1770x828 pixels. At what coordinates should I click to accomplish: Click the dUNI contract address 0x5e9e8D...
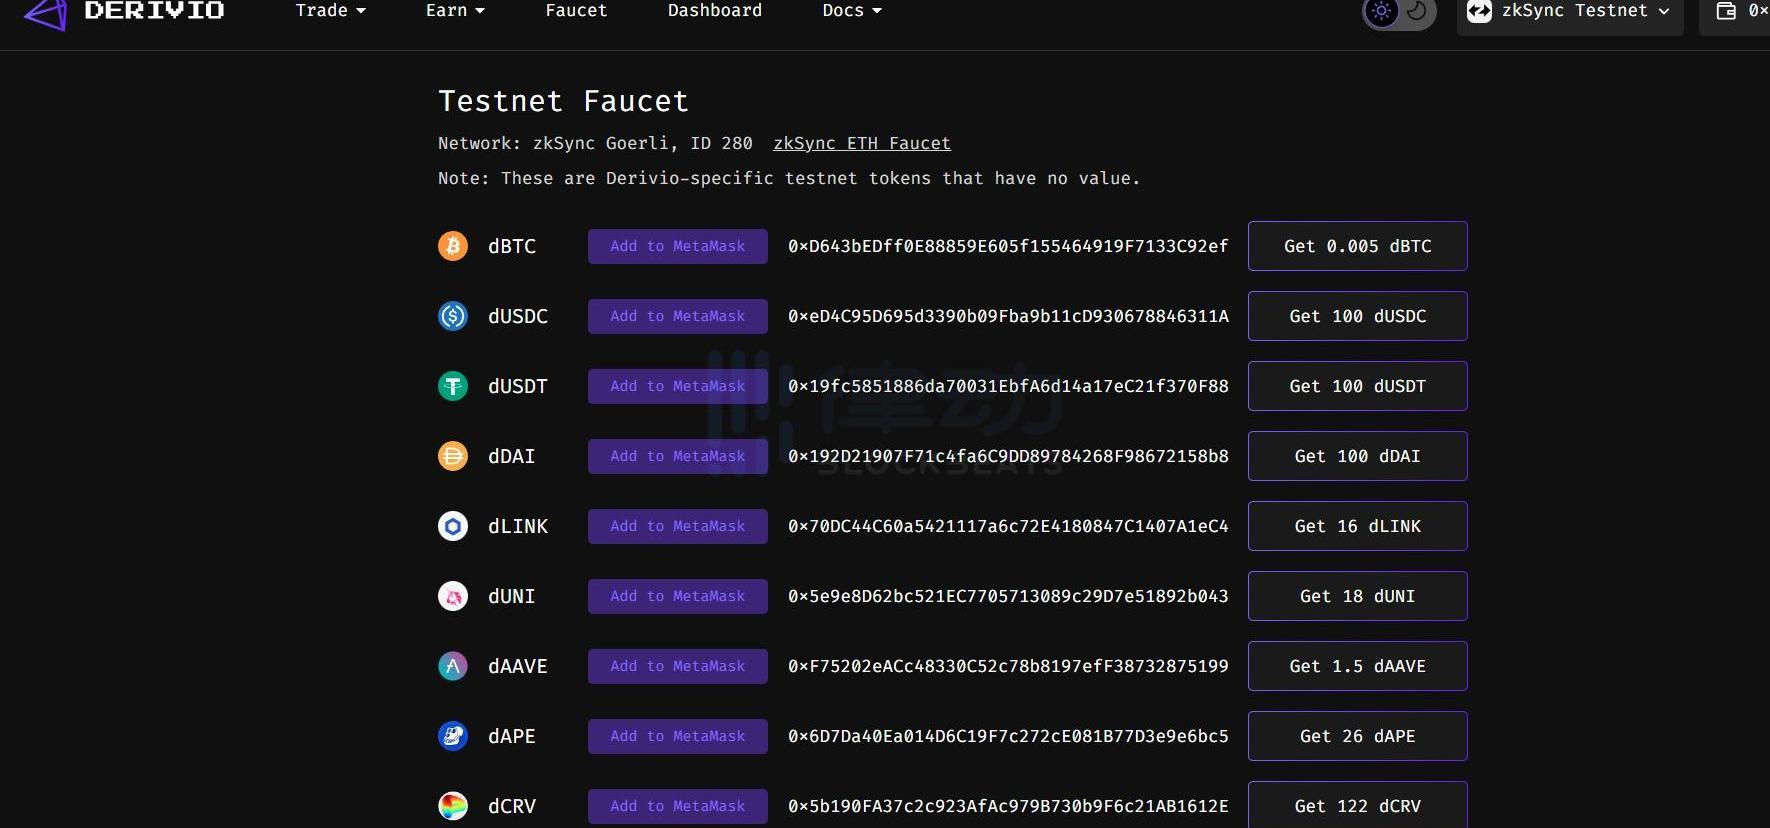[x=1008, y=596]
